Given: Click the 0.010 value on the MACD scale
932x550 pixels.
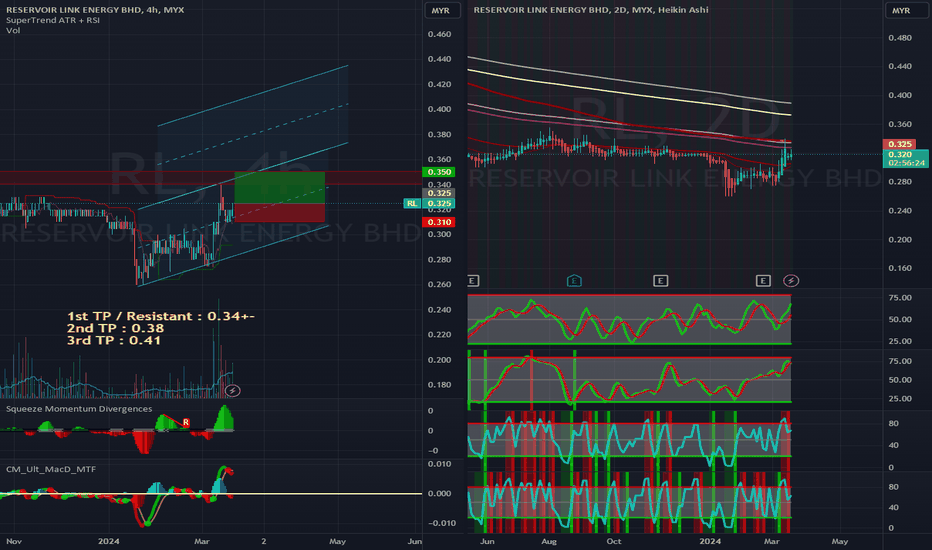Looking at the screenshot, I should pyautogui.click(x=439, y=464).
